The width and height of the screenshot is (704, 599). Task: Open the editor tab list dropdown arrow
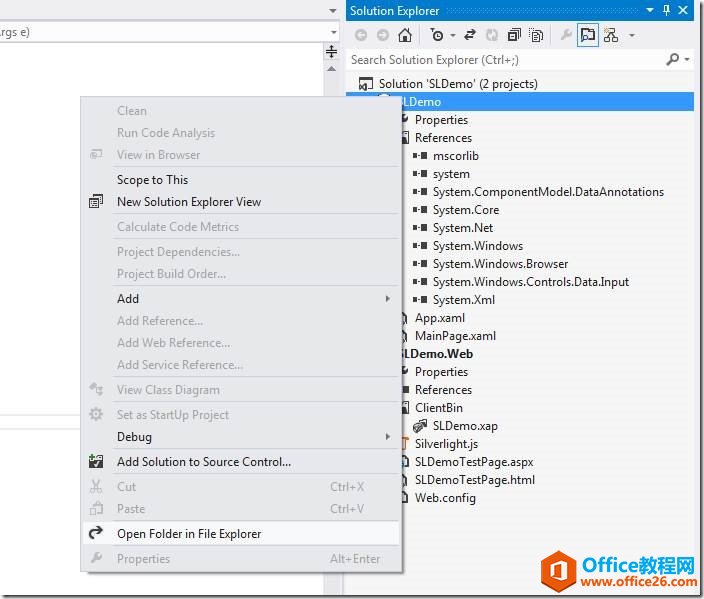333,10
